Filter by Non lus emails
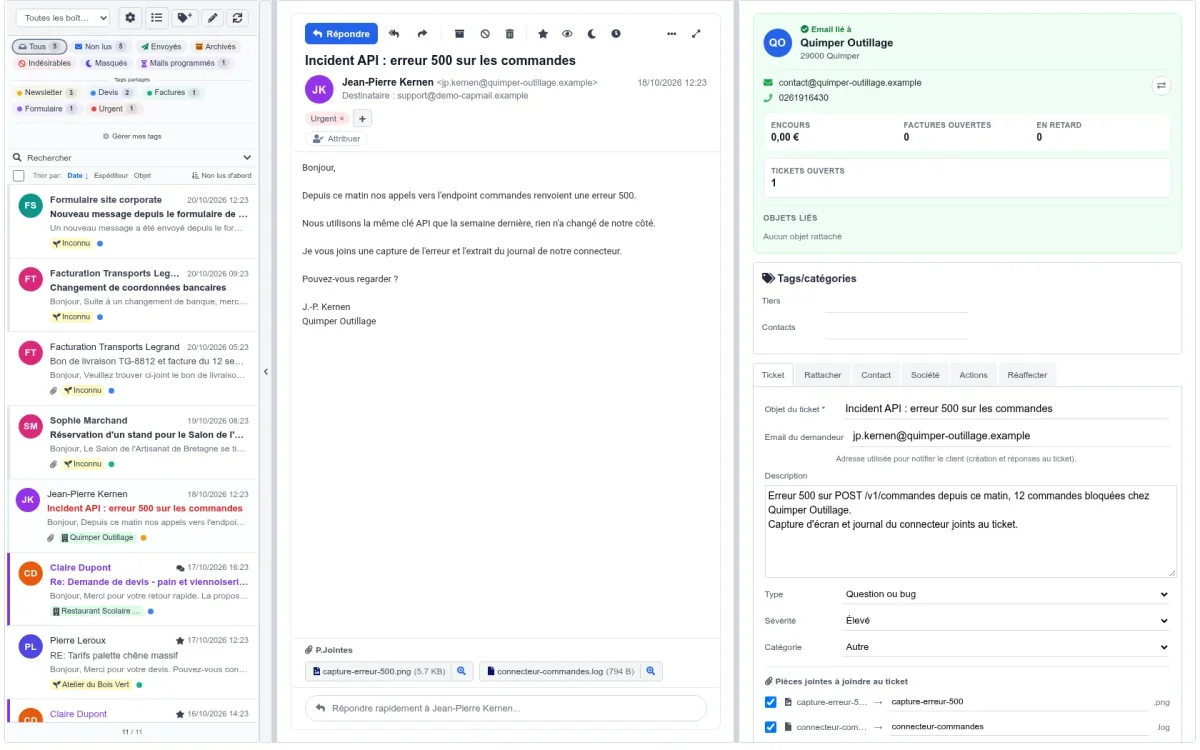 click(x=100, y=47)
